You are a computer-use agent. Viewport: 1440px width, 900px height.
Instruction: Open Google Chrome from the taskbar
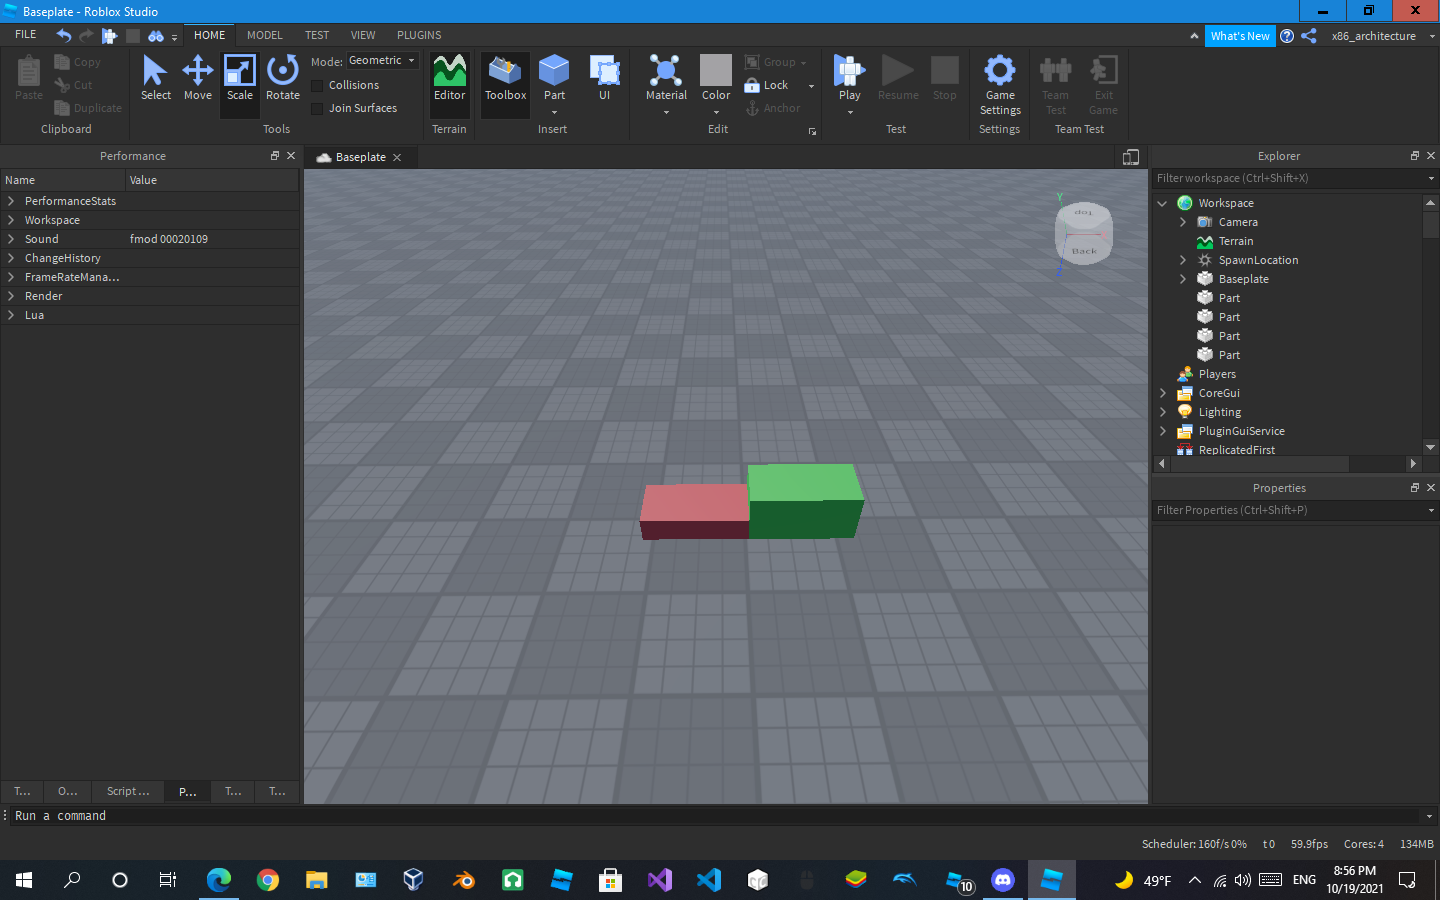tap(267, 880)
